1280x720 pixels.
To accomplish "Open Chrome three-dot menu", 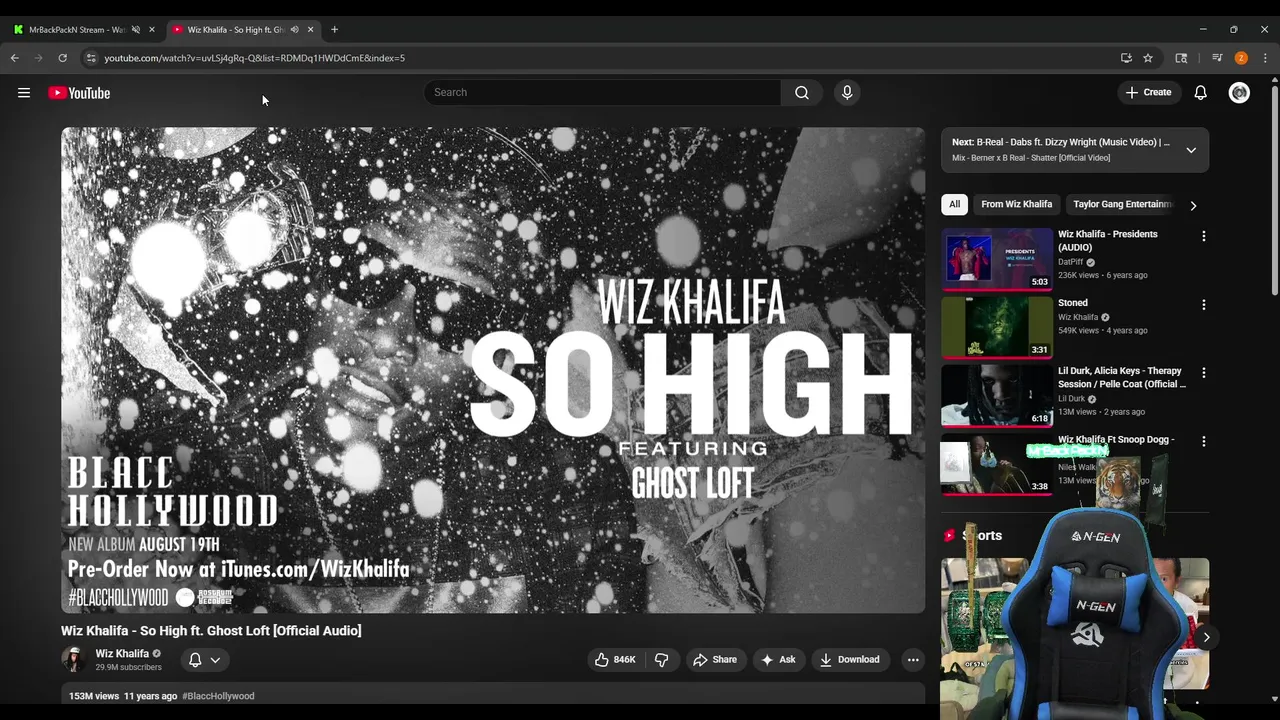I will tap(1265, 58).
